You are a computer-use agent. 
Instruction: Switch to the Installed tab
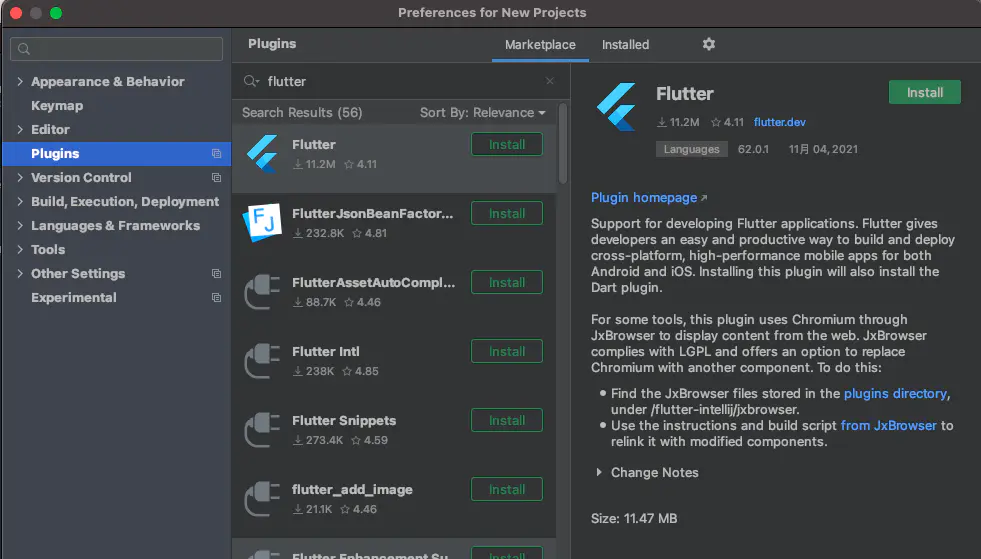click(625, 44)
